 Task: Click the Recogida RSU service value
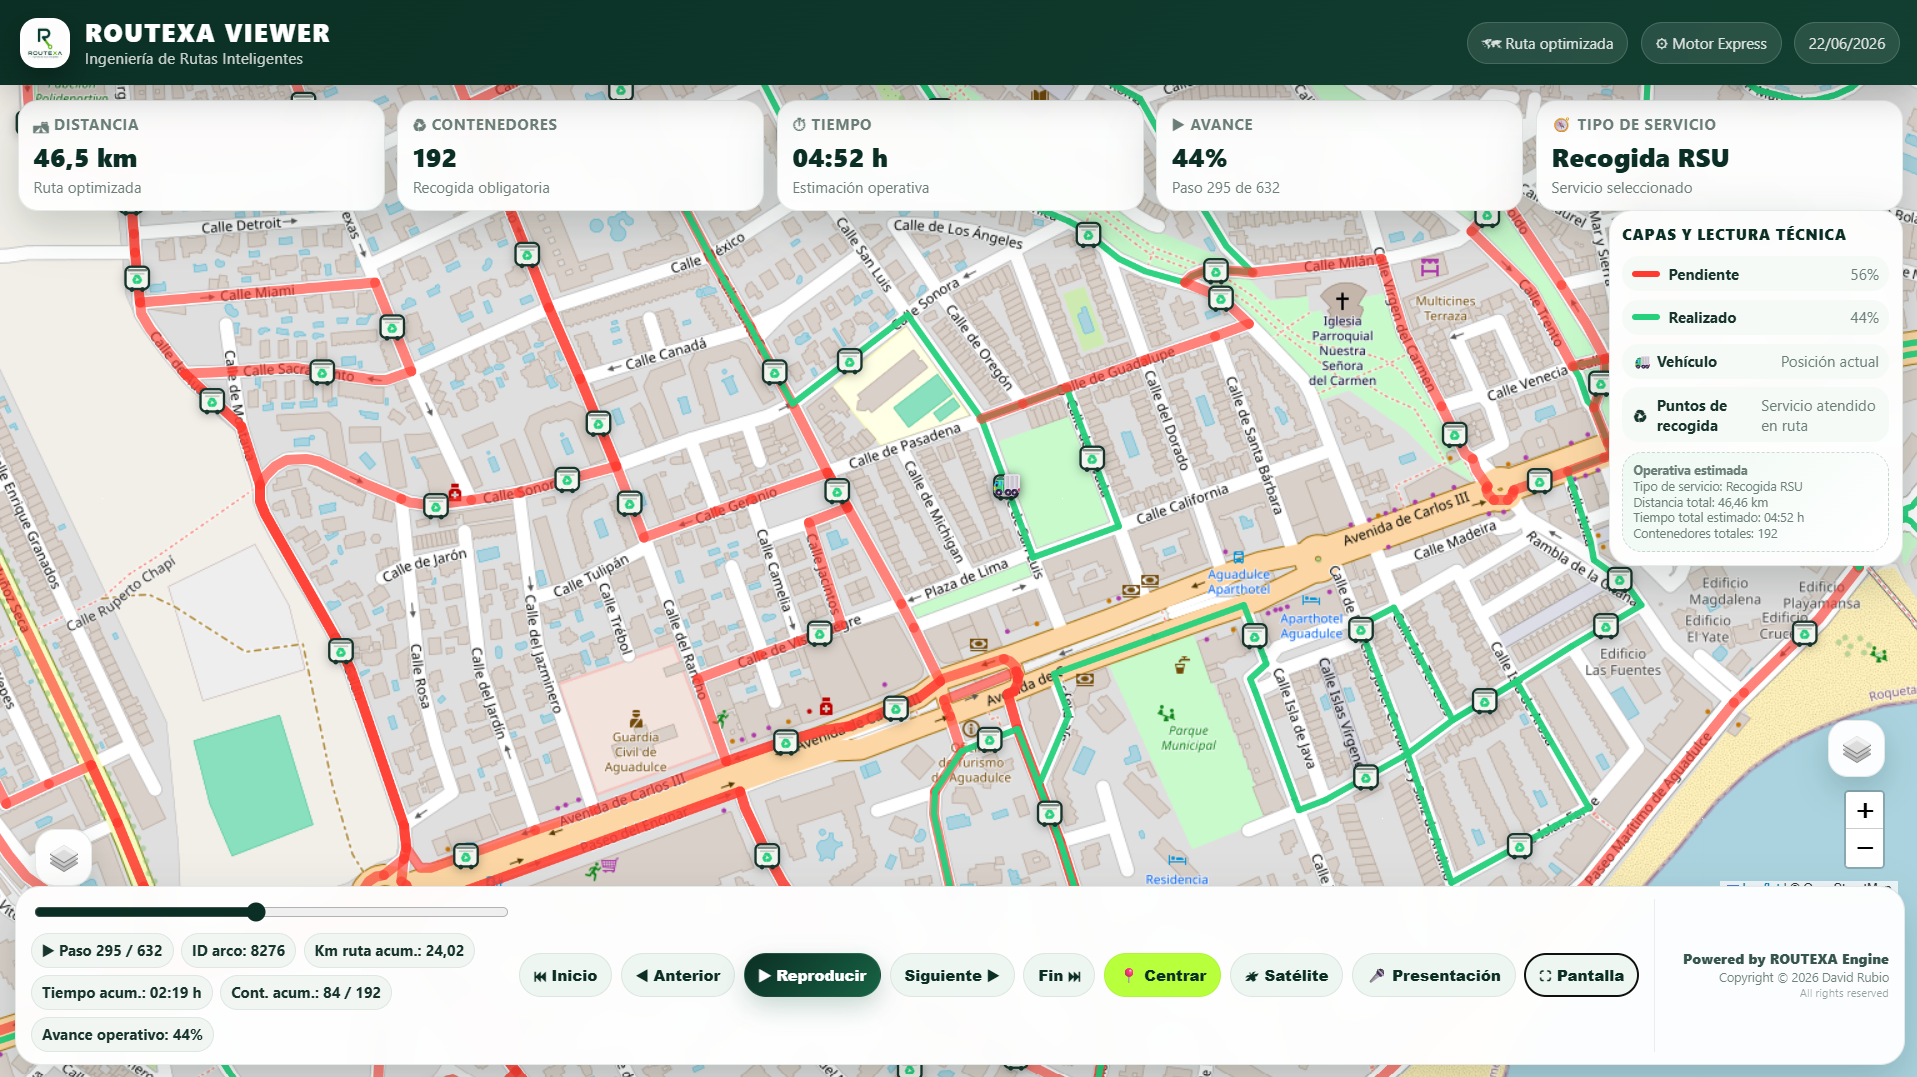(1640, 158)
